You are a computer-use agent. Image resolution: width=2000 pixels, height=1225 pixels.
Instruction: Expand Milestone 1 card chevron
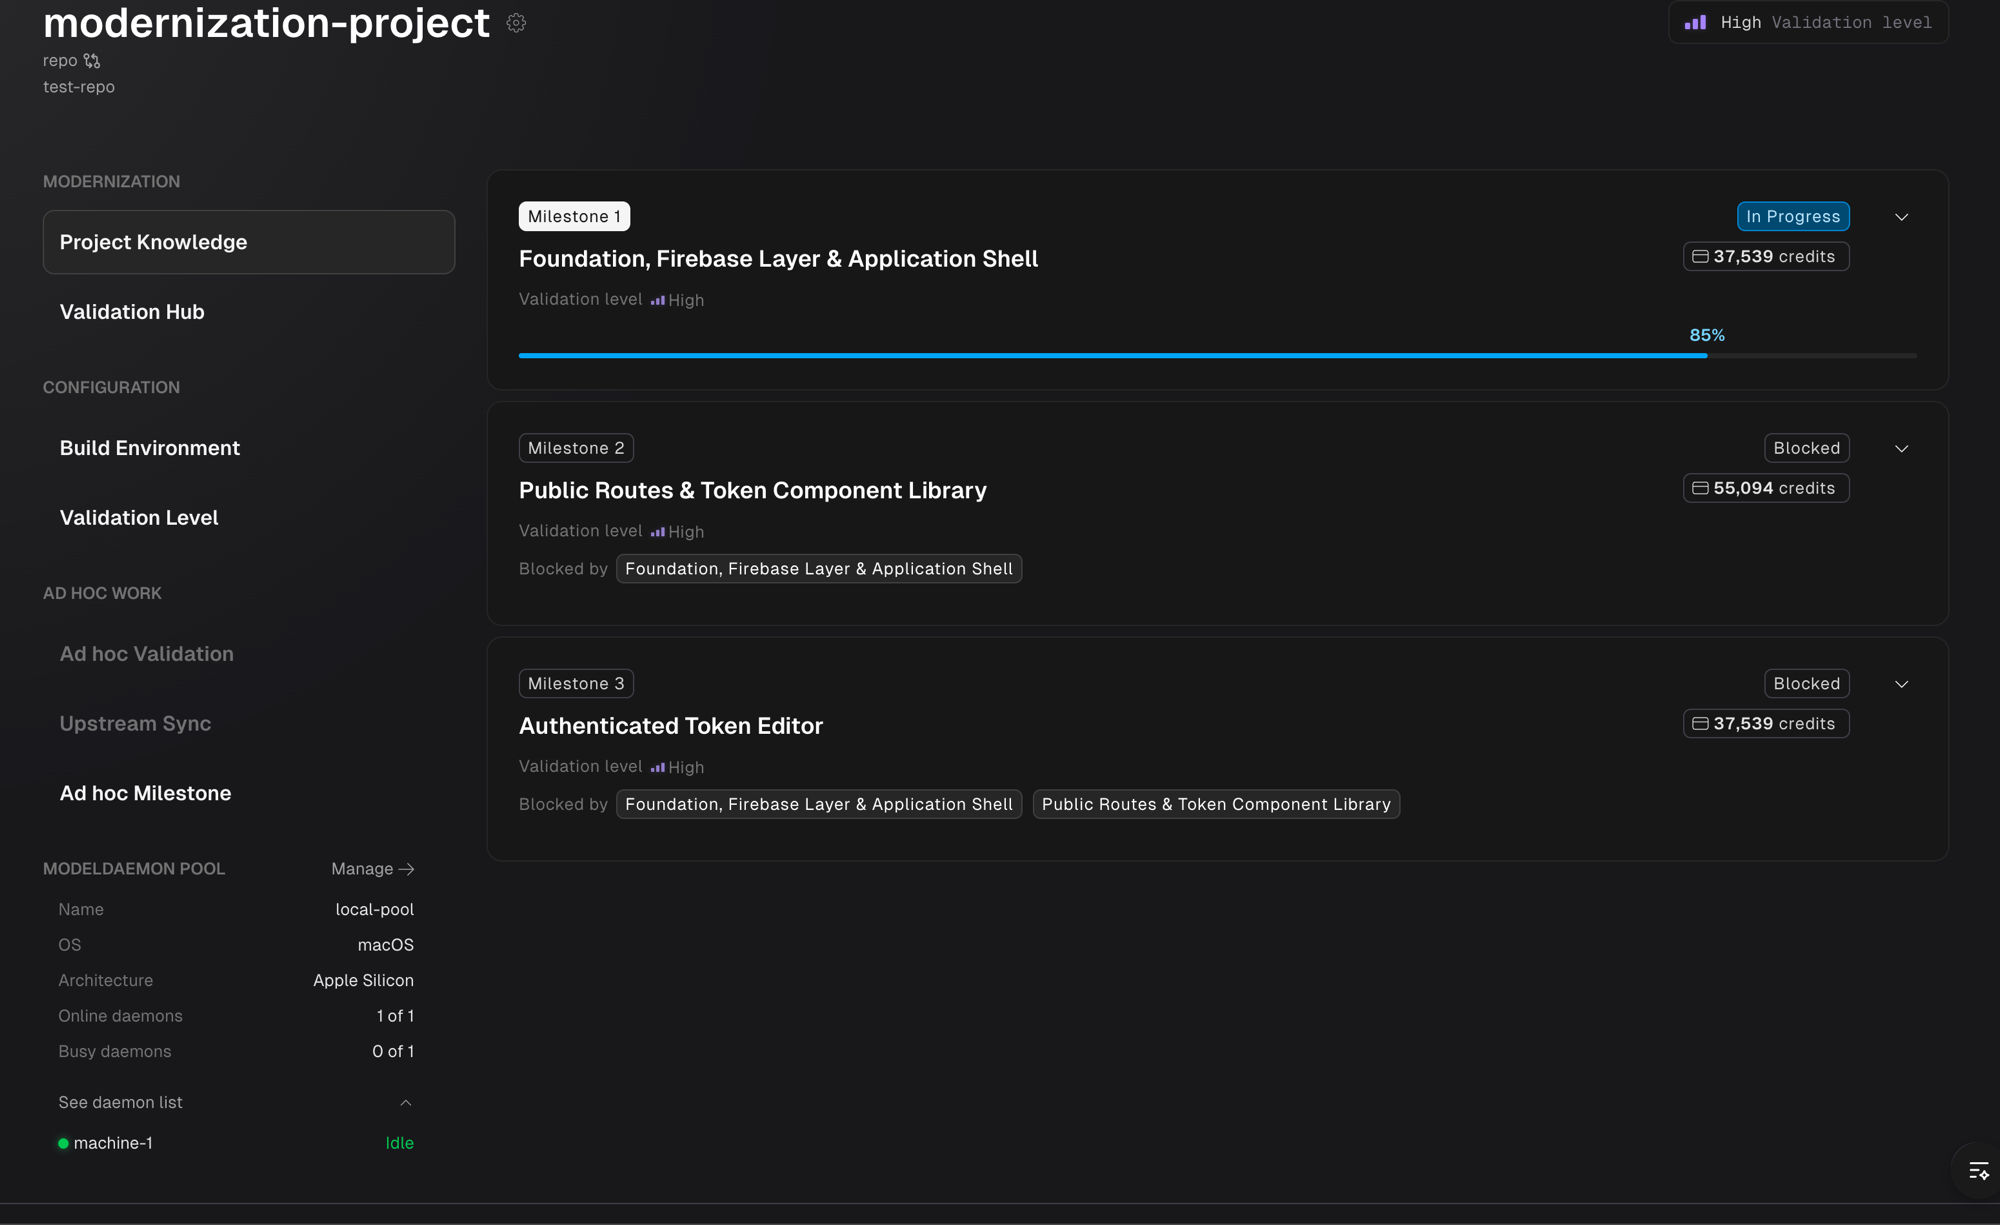pos(1902,217)
